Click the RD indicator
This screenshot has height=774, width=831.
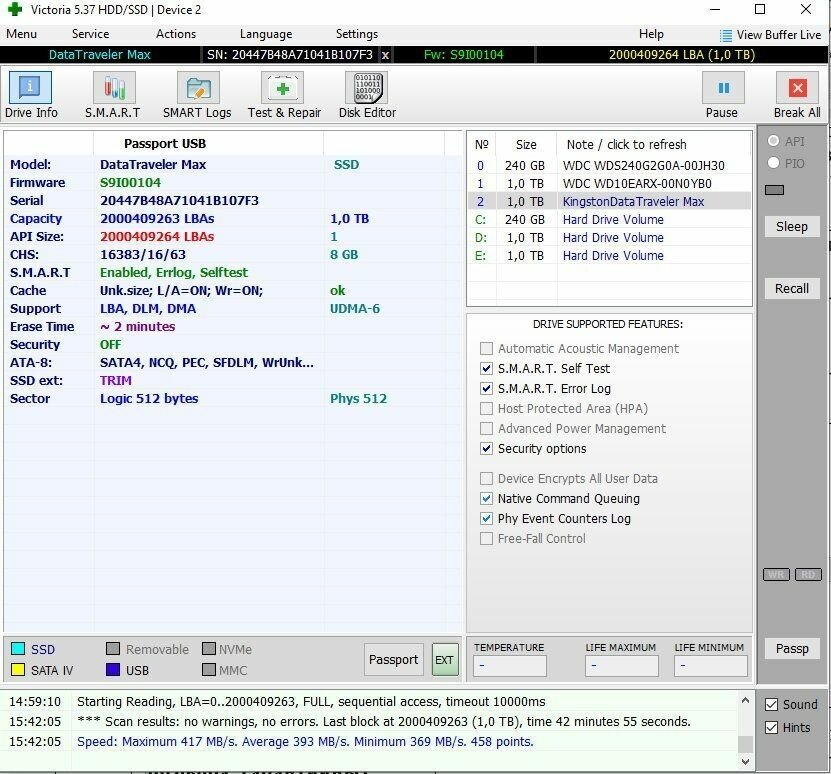pyautogui.click(x=808, y=575)
